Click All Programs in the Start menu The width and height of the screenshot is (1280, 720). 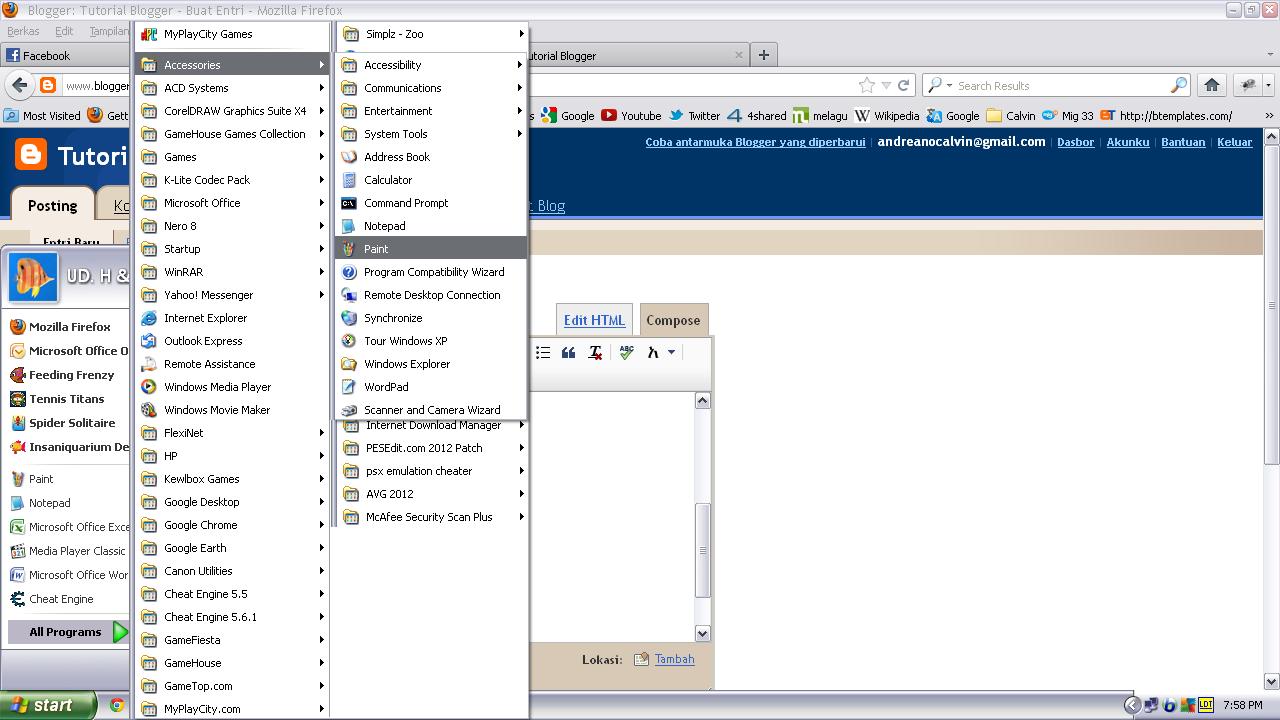point(69,632)
